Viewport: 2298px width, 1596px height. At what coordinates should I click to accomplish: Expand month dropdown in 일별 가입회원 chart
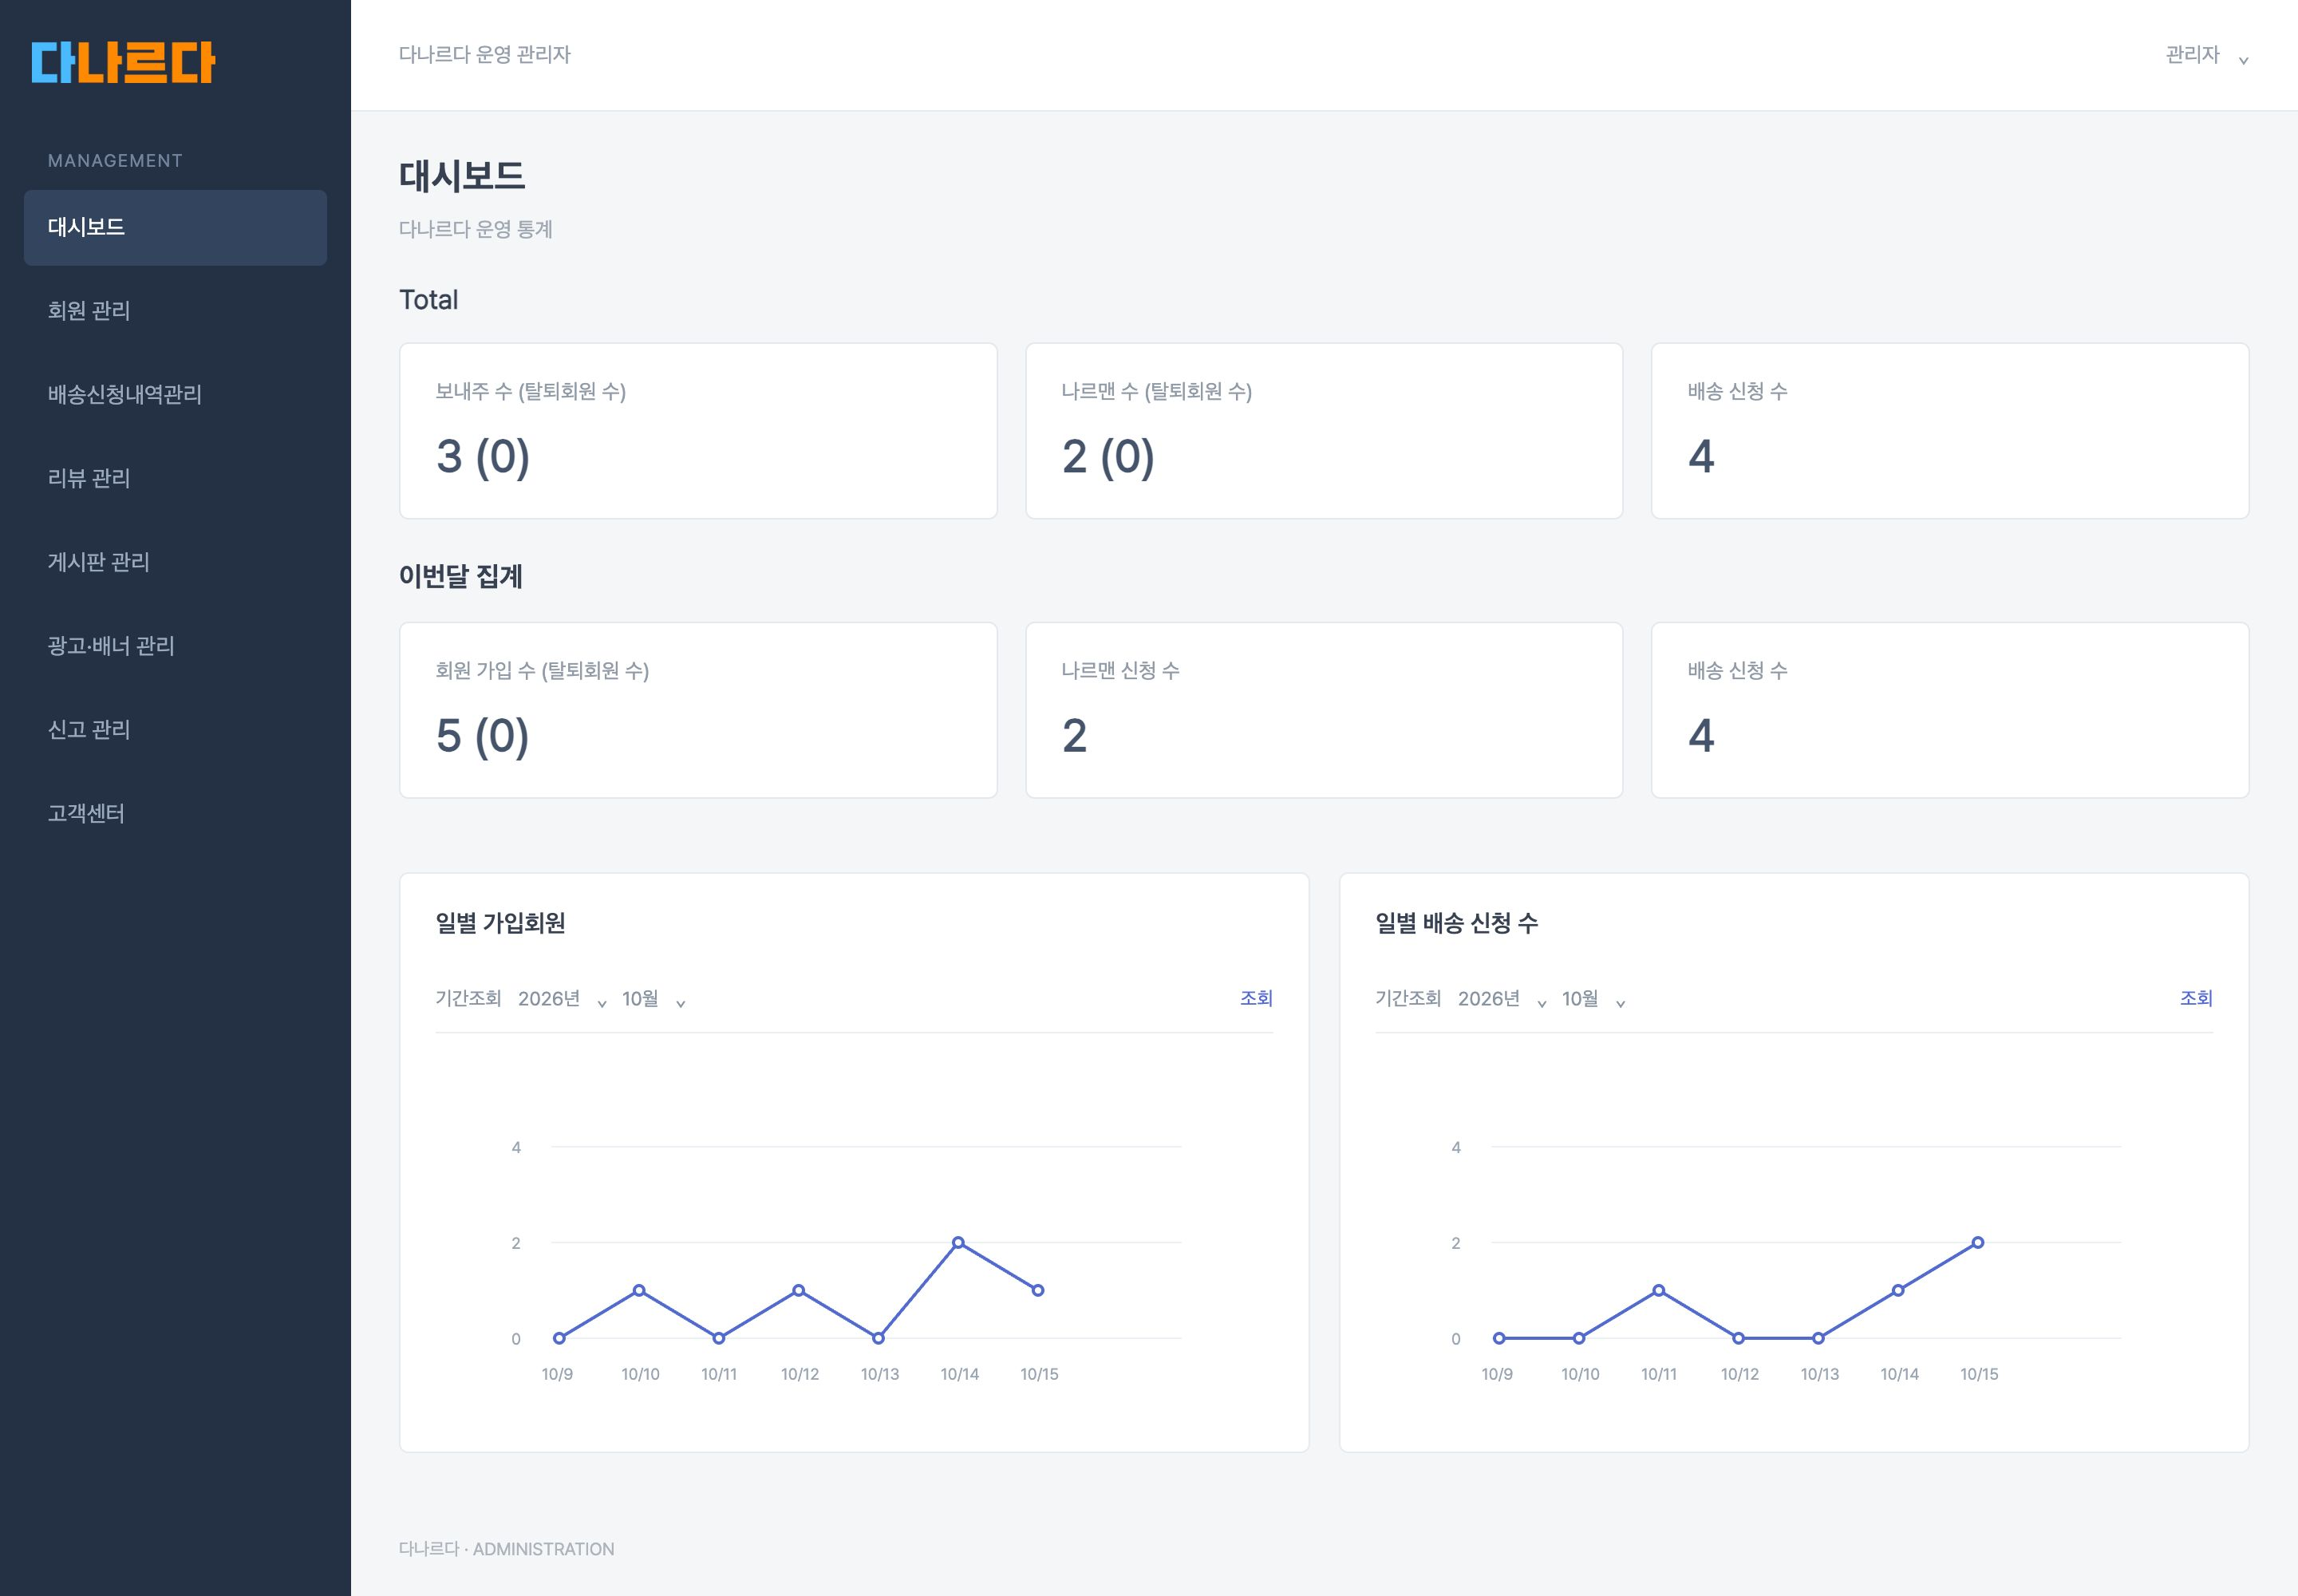[653, 999]
